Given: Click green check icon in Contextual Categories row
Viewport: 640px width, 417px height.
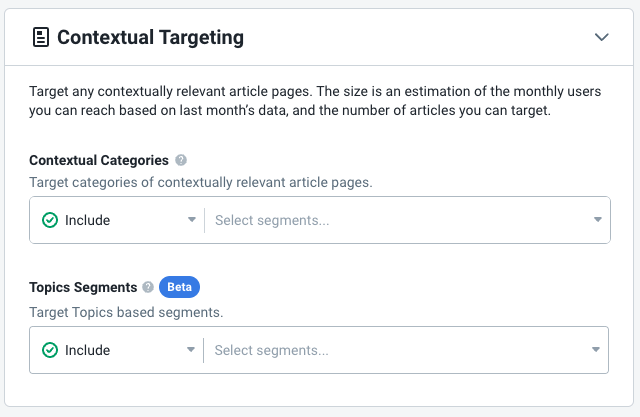Looking at the screenshot, I should [50, 220].
